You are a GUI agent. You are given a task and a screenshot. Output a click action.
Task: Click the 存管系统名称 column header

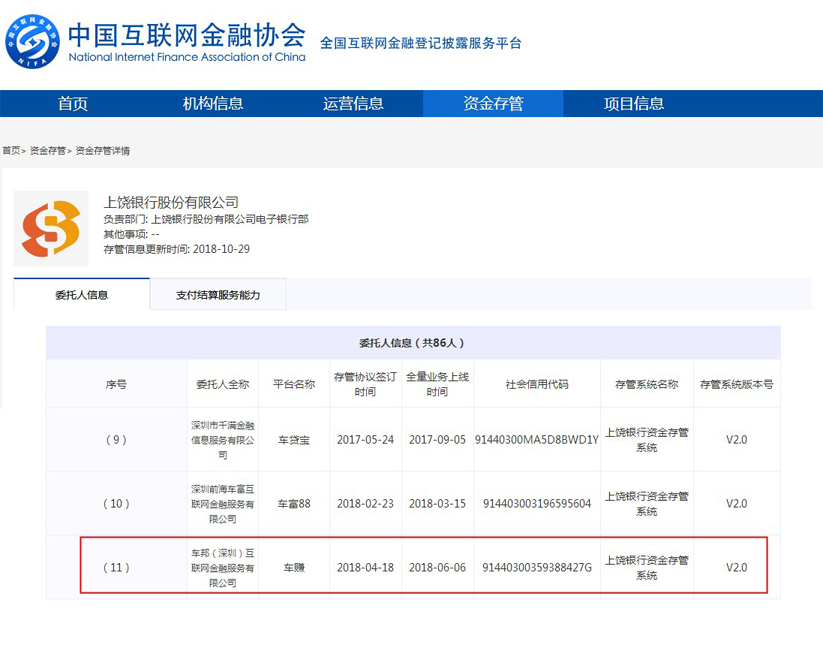click(647, 384)
